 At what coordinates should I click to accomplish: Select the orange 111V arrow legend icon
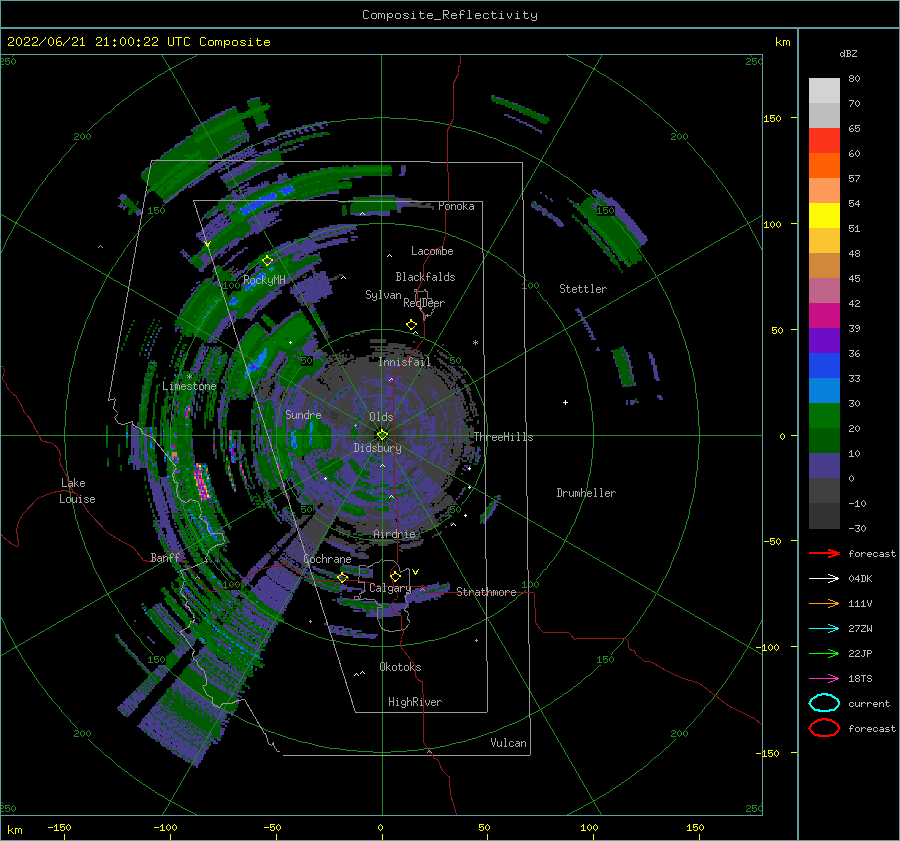coord(824,603)
